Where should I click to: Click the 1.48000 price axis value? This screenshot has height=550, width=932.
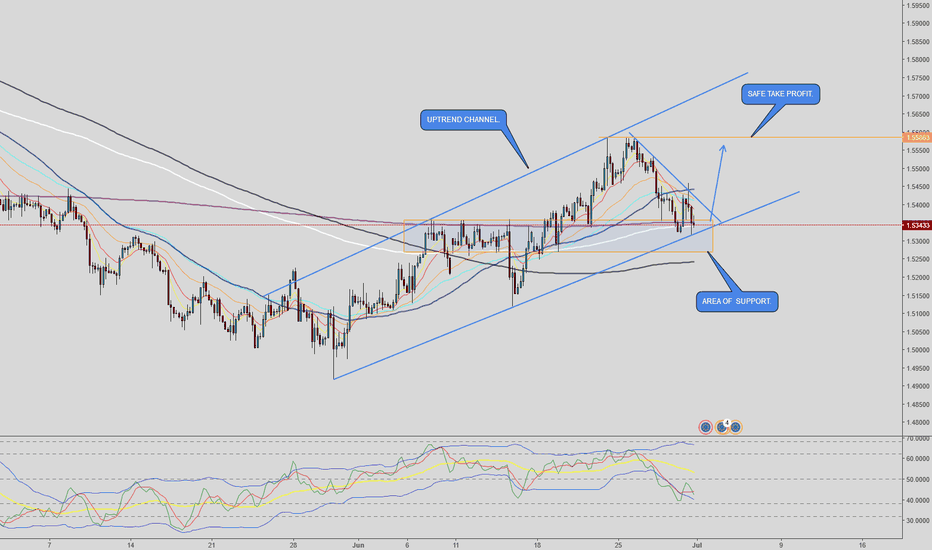(x=918, y=423)
